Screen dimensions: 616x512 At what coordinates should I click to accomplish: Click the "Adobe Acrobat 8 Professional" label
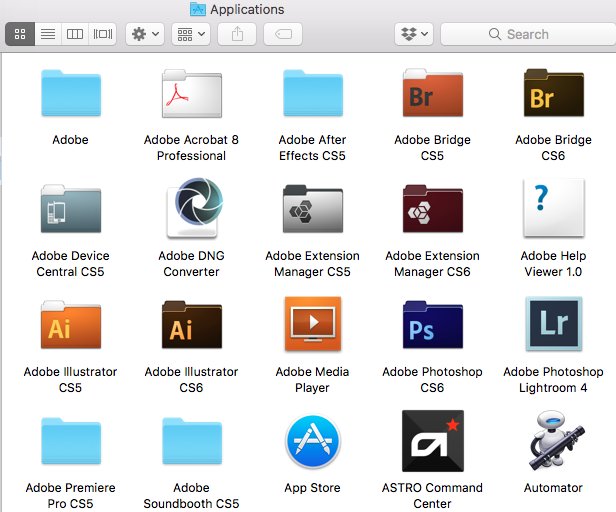pos(191,148)
